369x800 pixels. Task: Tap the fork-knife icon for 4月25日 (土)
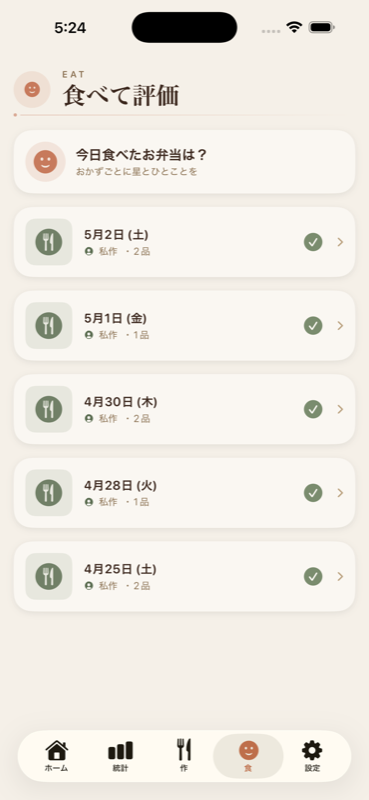pyautogui.click(x=48, y=577)
